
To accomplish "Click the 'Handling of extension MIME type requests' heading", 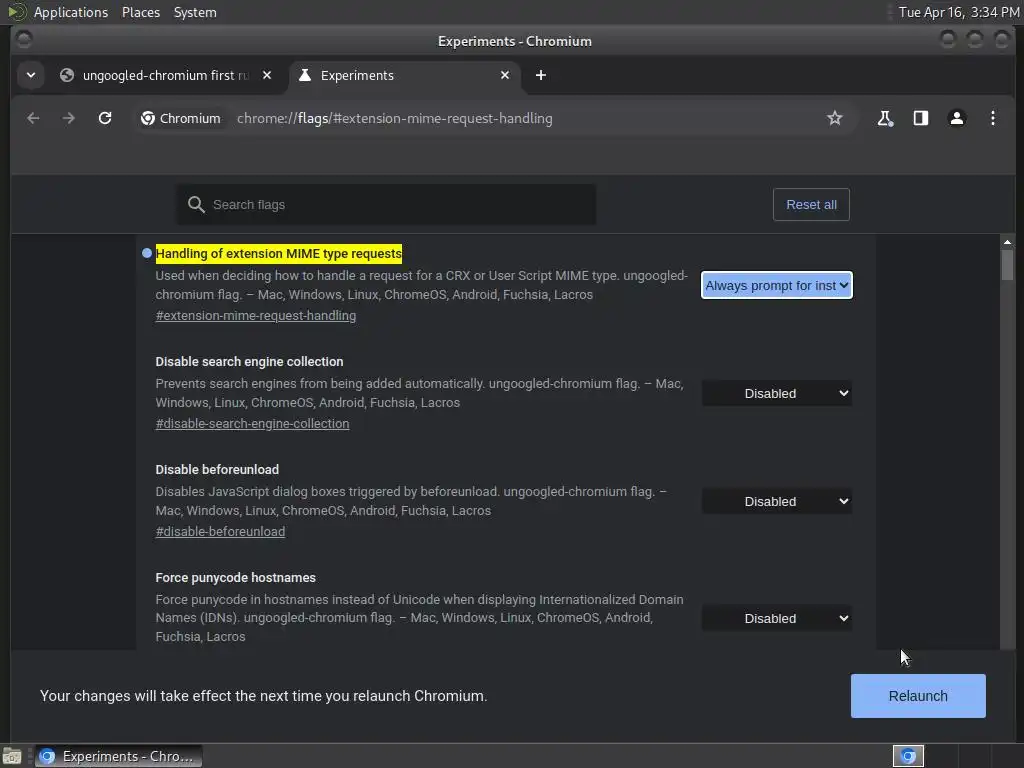I will (x=279, y=253).
